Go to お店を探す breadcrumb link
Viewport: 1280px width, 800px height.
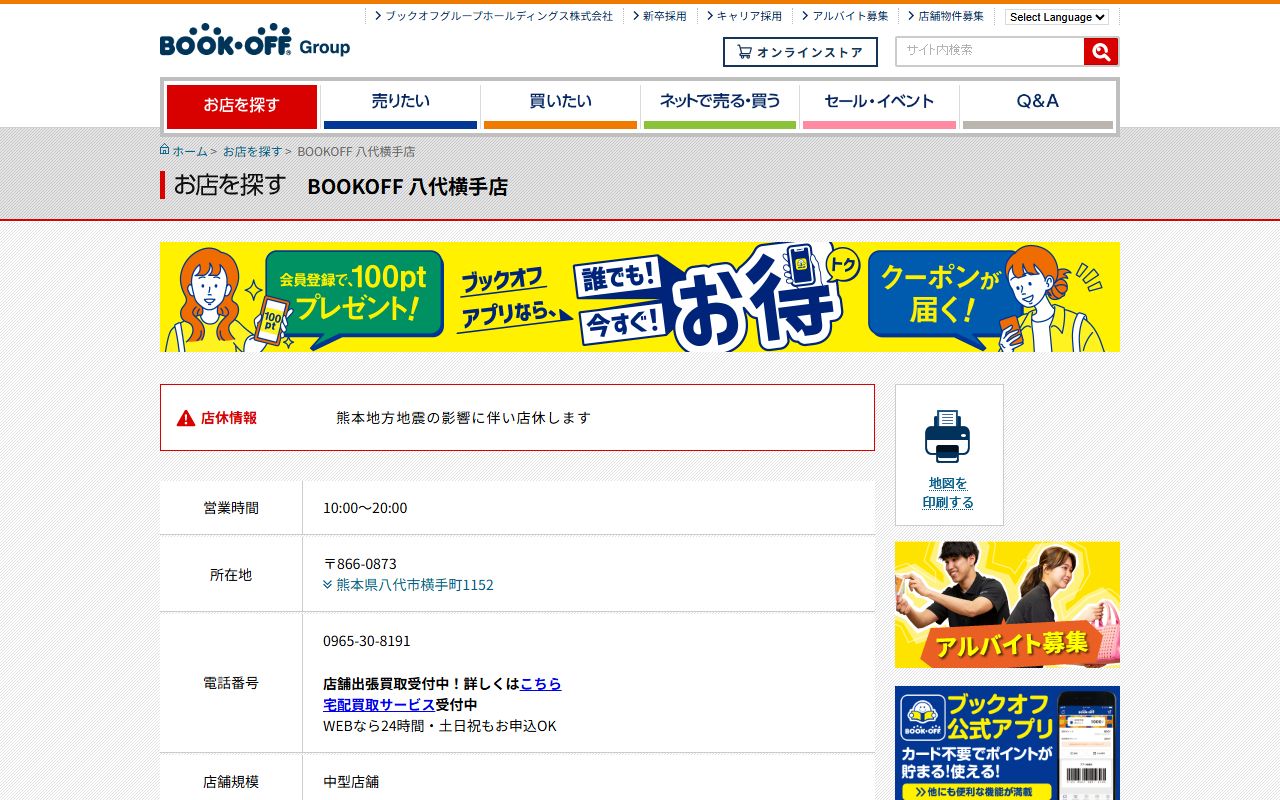point(252,151)
